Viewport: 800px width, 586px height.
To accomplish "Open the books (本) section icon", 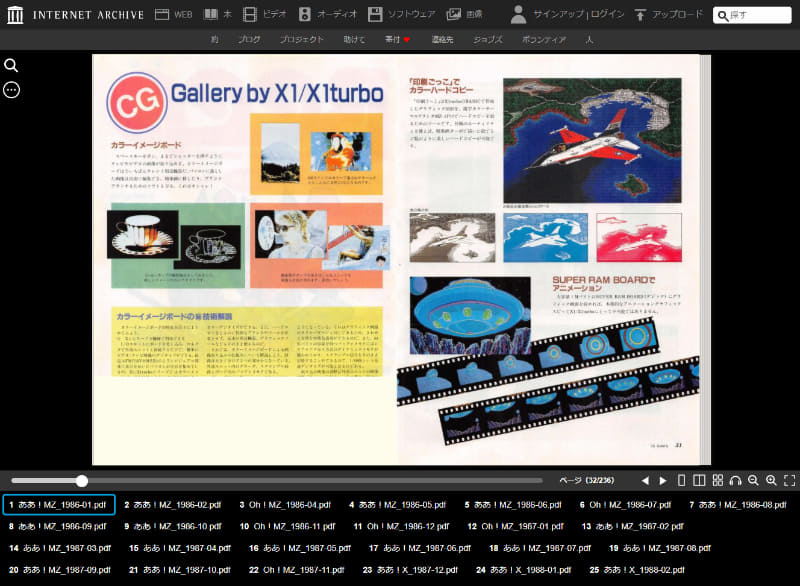I will tap(210, 14).
